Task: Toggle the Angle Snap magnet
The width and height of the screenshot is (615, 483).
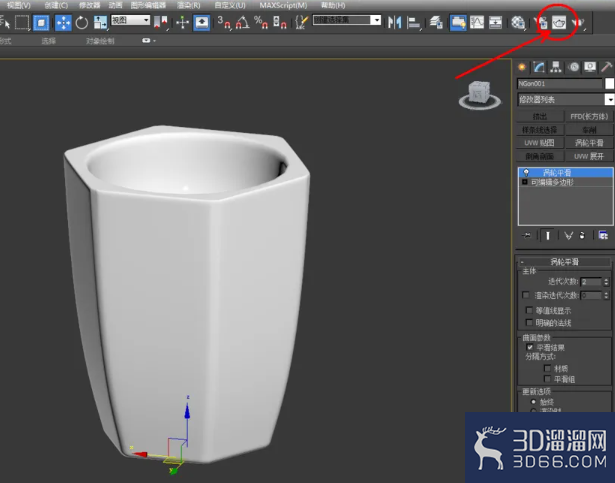Action: [242, 22]
